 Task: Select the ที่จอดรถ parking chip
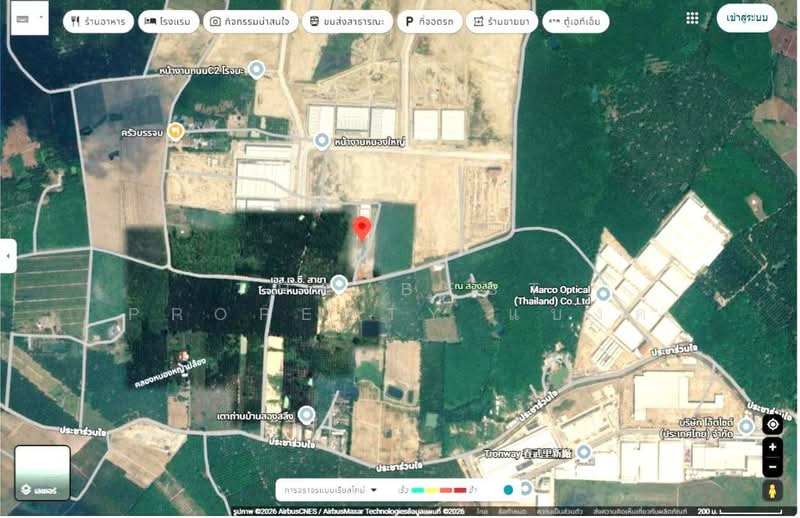click(x=430, y=21)
